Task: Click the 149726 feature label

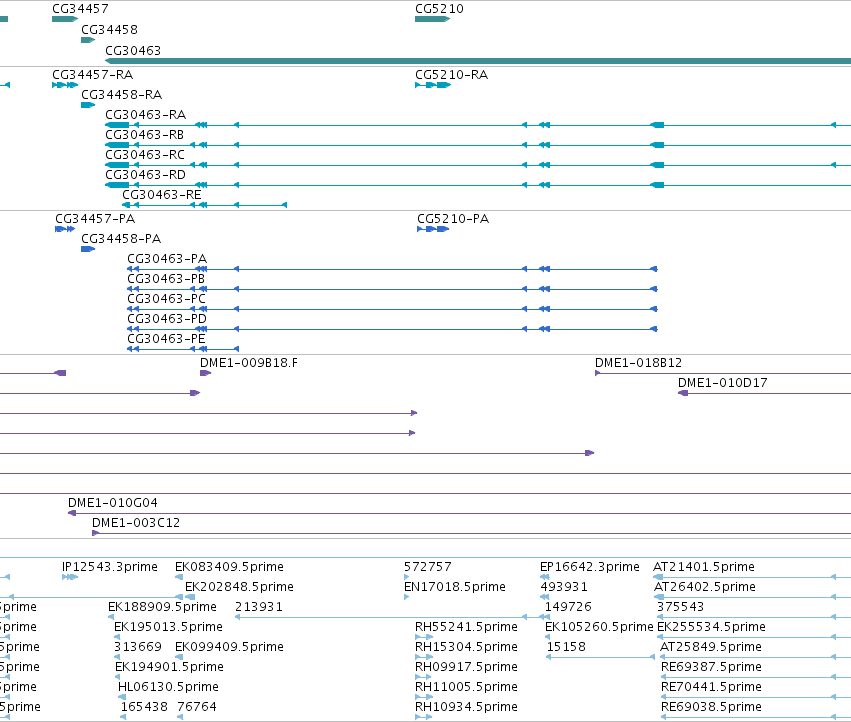Action: 568,607
